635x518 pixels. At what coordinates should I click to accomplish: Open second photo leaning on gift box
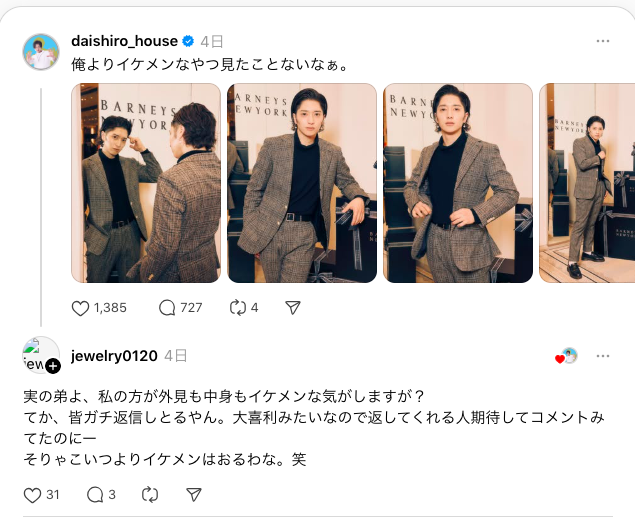click(302, 183)
